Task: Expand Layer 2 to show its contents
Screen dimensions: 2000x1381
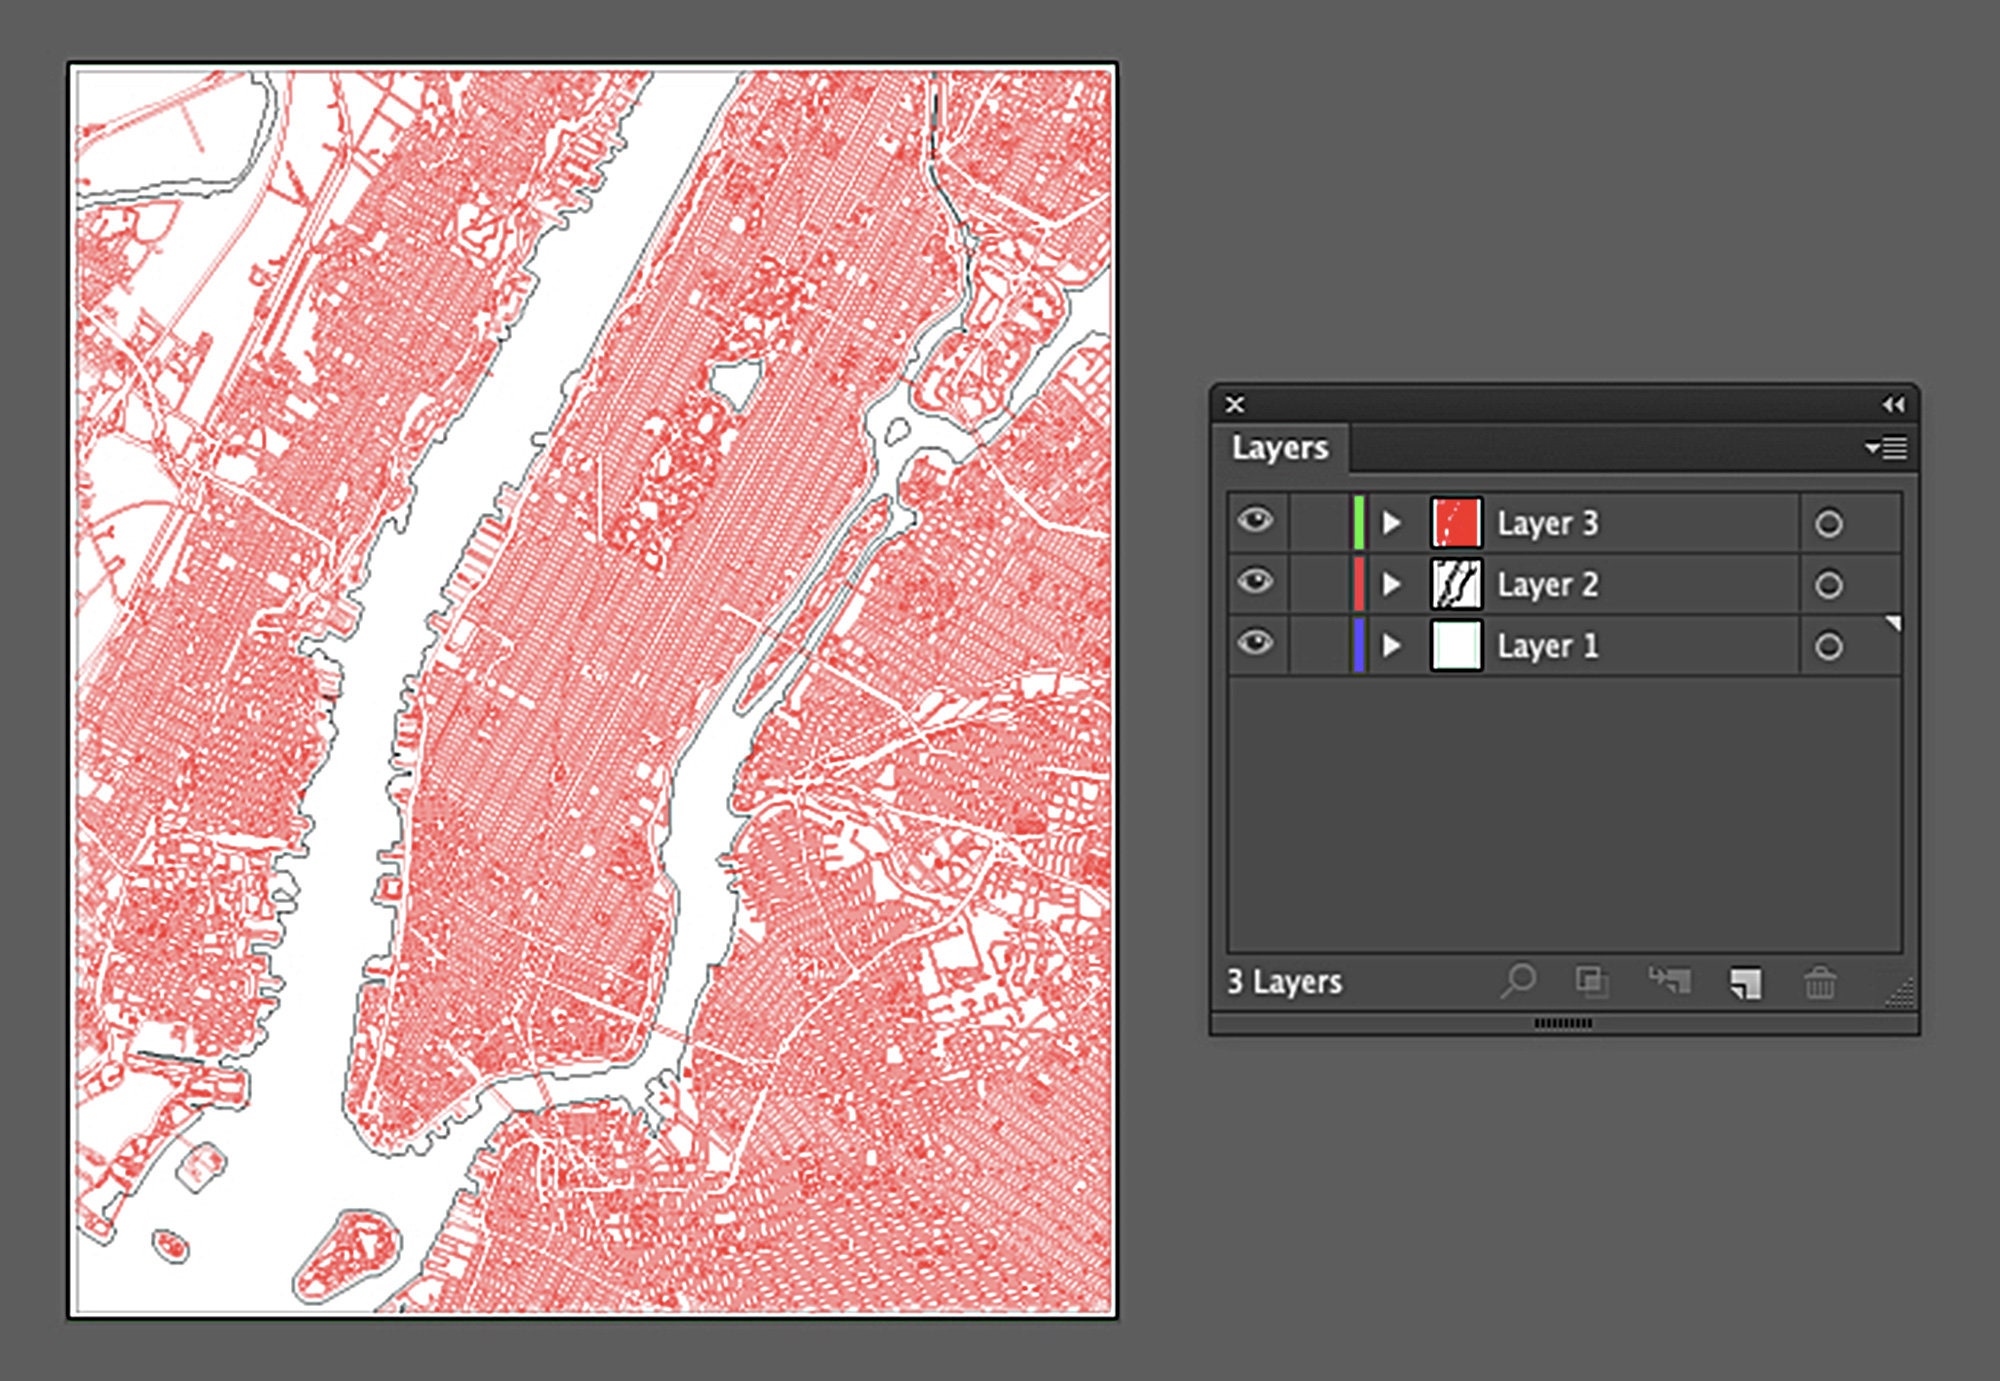Action: pos(1391,584)
